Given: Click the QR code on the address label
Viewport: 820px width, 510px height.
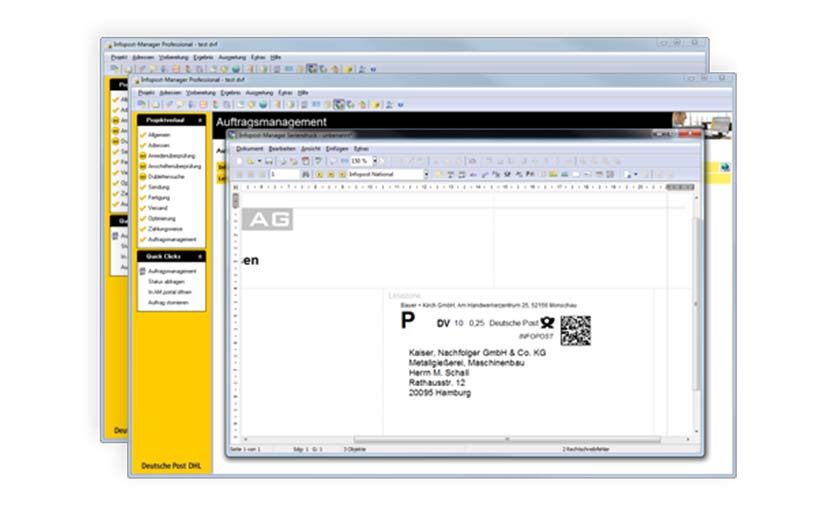Looking at the screenshot, I should coord(575,330).
